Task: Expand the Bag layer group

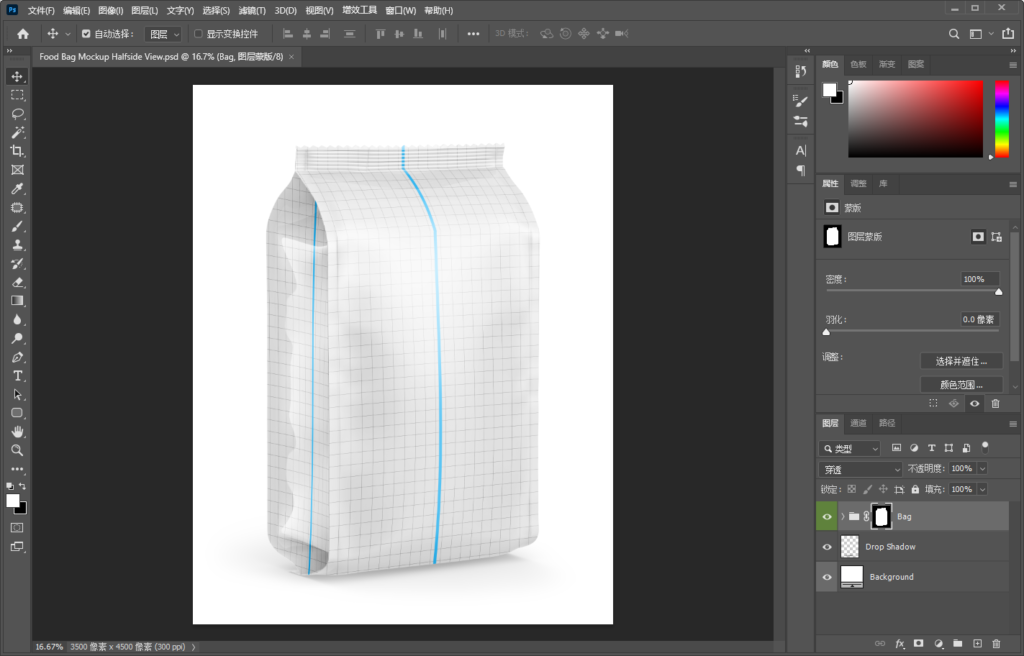Action: click(x=842, y=517)
